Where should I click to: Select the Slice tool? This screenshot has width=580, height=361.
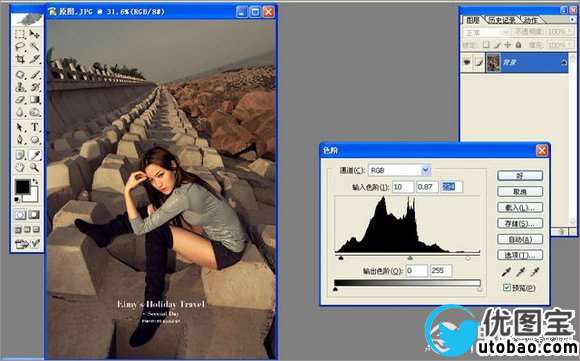click(34, 59)
